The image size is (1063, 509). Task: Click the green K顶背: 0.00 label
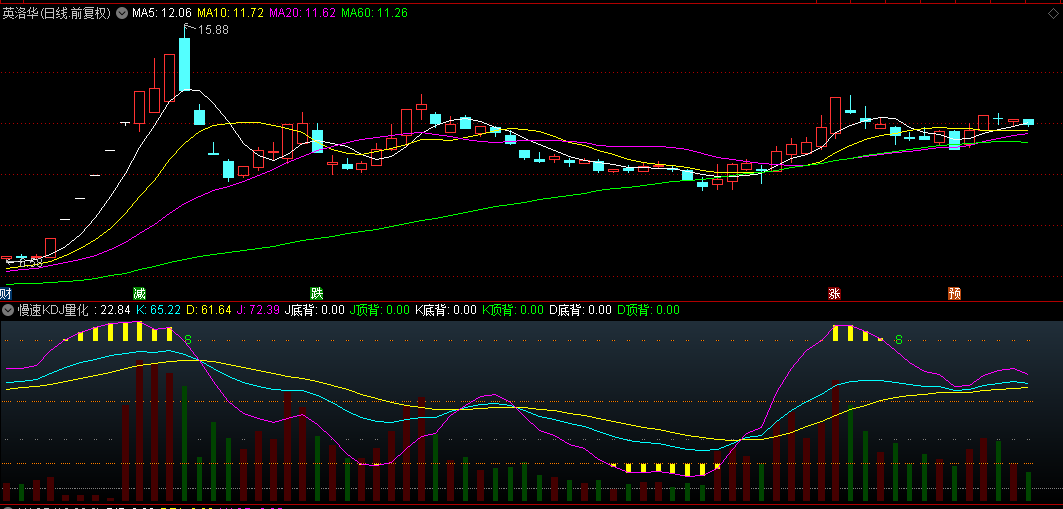[x=513, y=310]
